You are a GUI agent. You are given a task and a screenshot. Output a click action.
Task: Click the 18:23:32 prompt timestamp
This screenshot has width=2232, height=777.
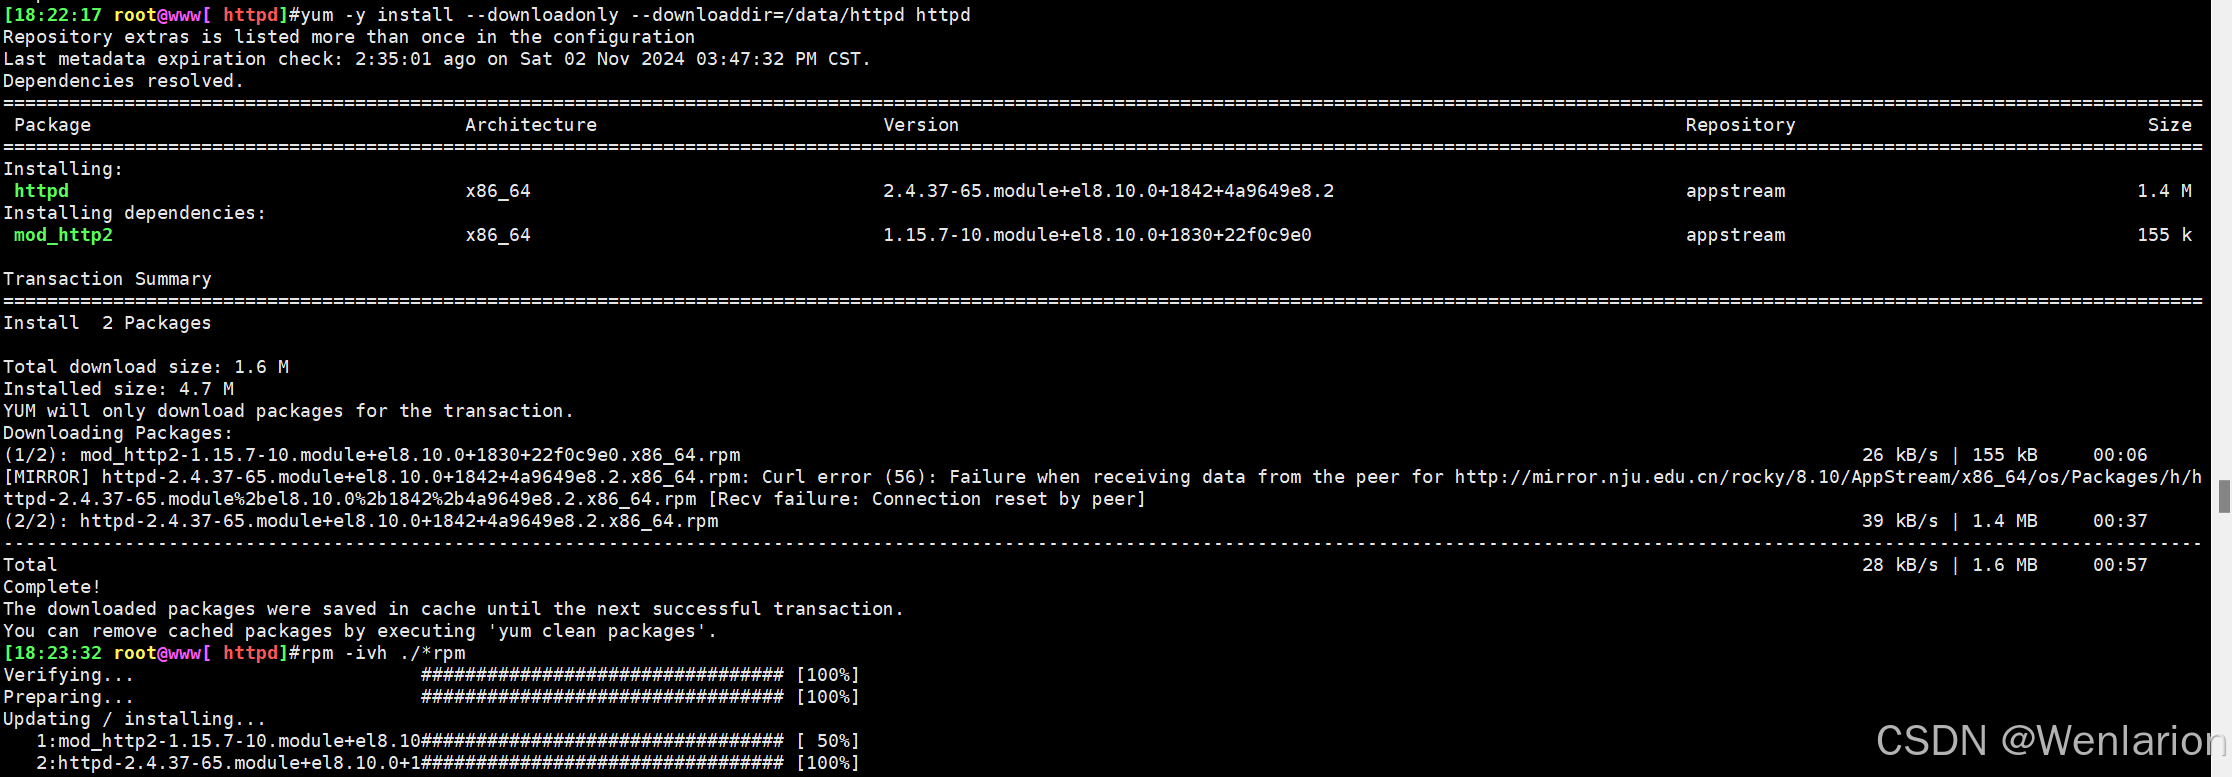pyautogui.click(x=57, y=653)
